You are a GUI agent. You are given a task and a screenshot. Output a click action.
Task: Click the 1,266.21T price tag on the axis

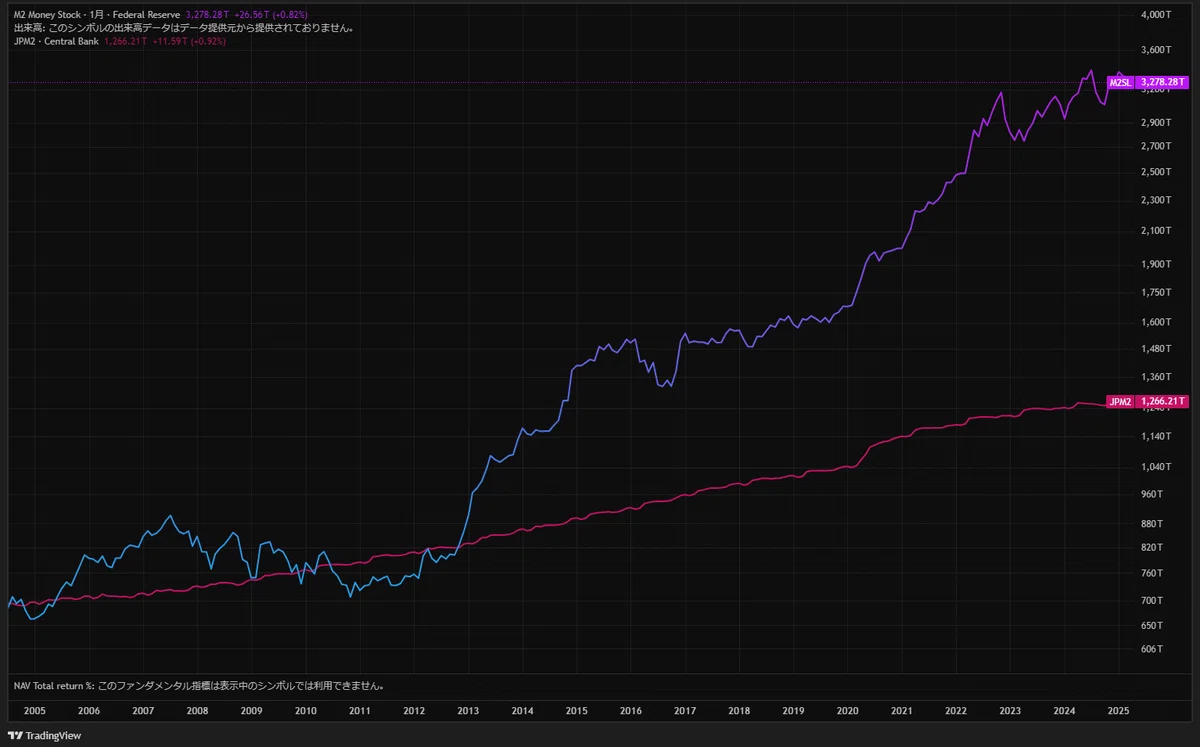[x=1163, y=402]
